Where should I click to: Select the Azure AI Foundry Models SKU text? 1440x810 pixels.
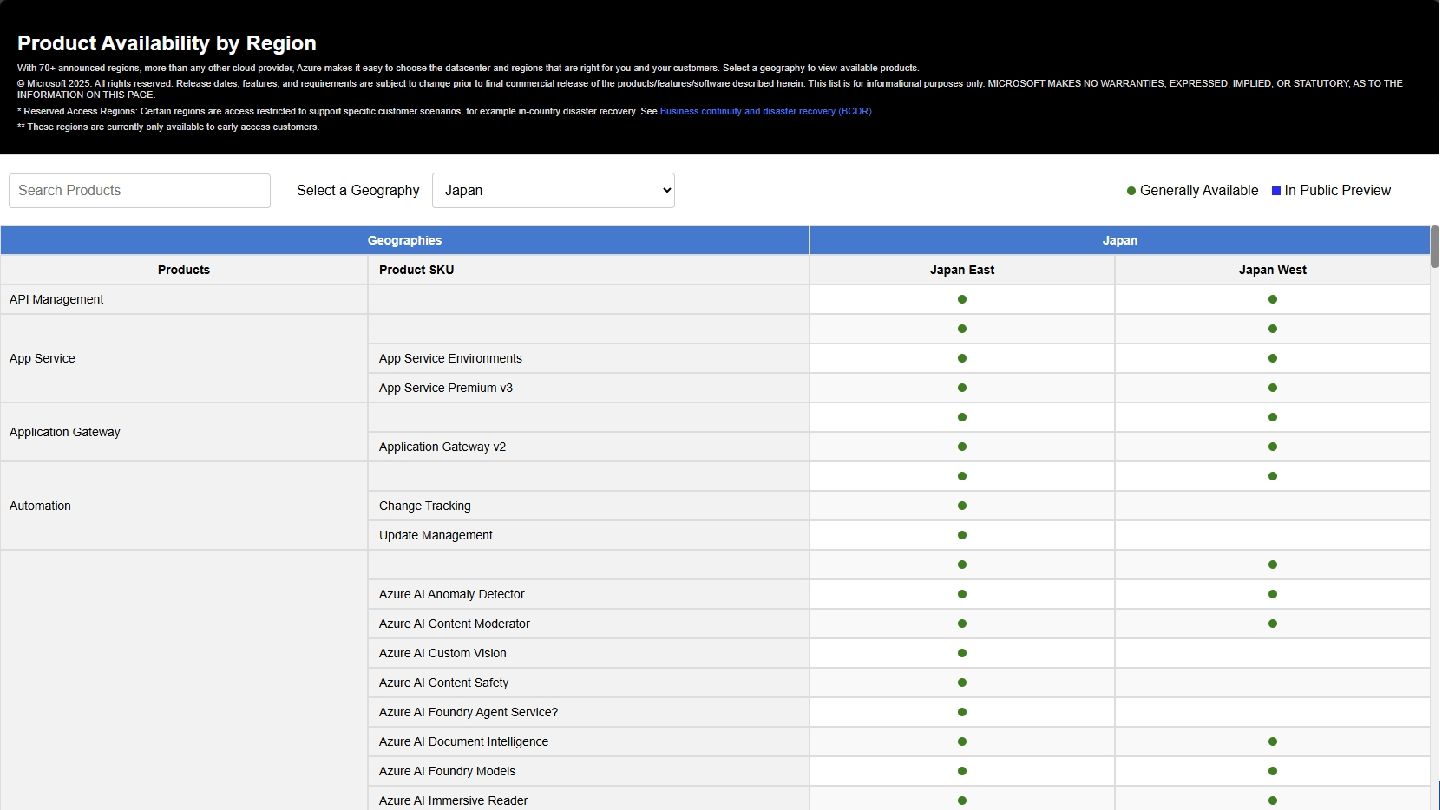click(447, 771)
